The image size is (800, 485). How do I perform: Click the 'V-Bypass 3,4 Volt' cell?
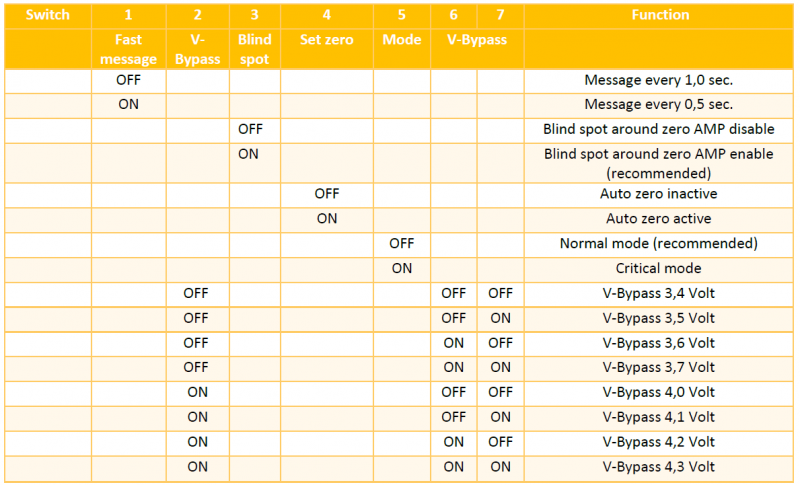pos(659,293)
